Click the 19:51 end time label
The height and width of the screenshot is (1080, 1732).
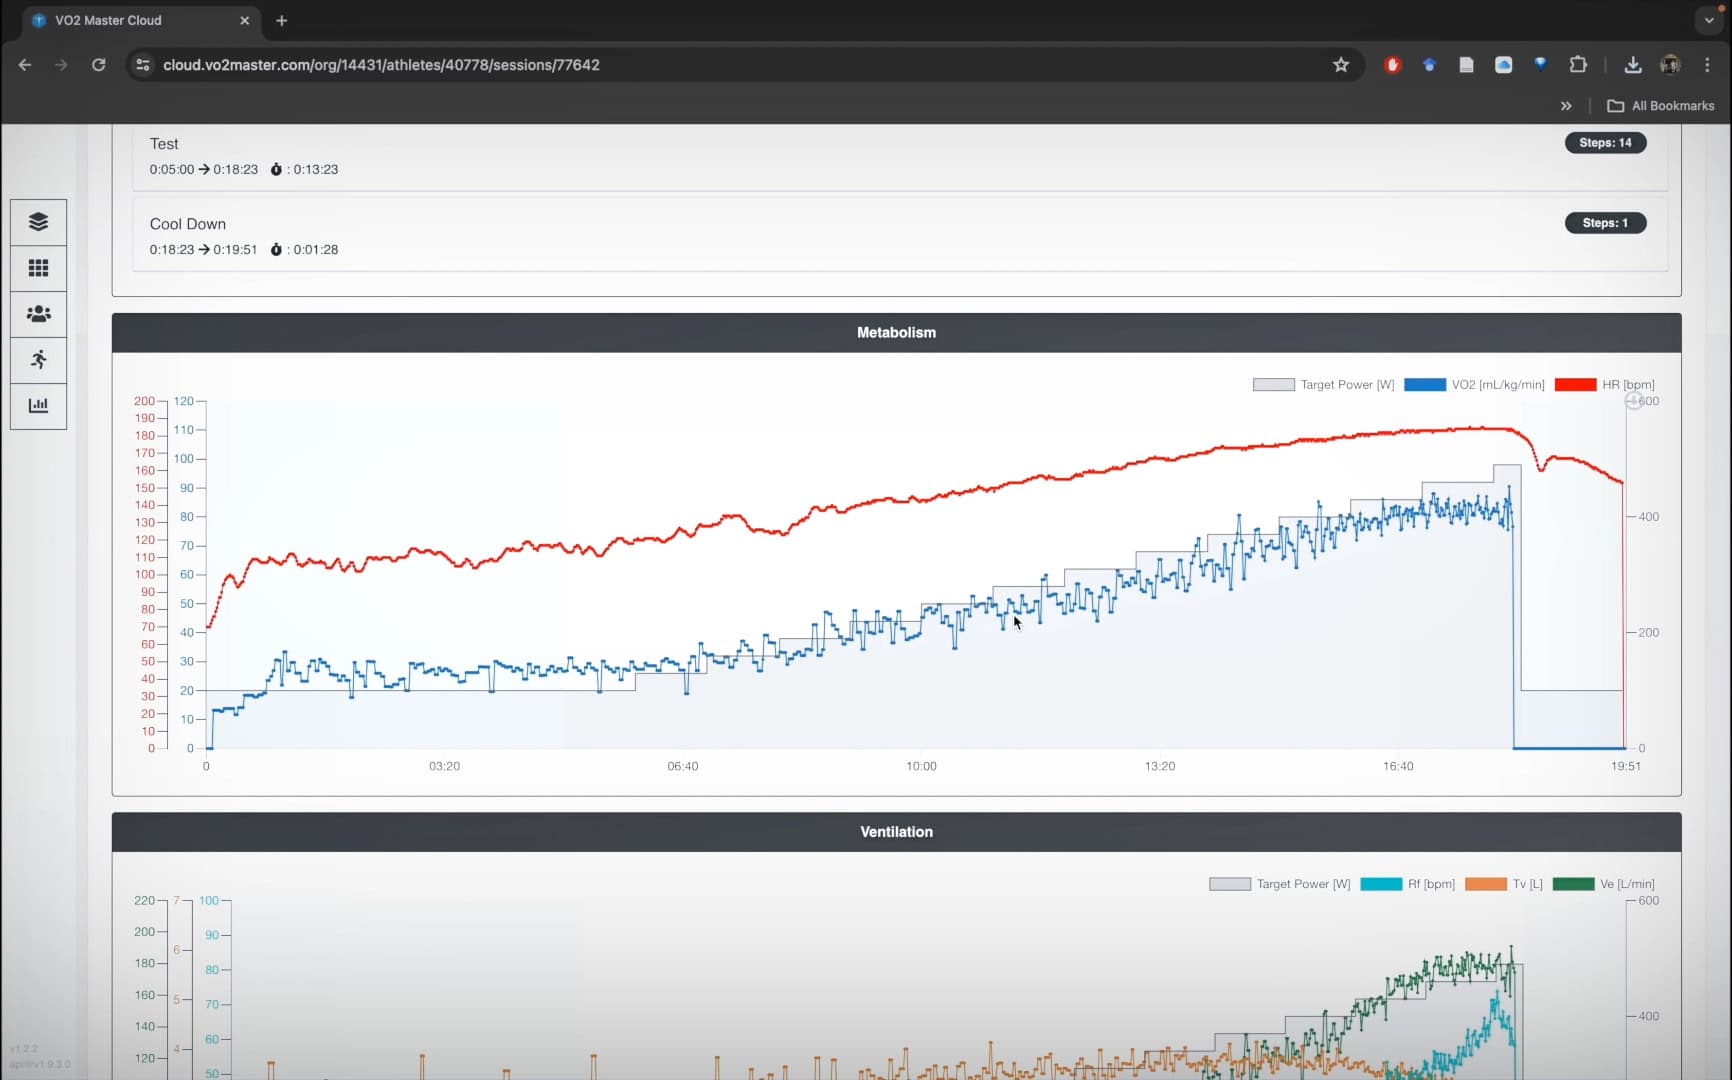(1625, 766)
